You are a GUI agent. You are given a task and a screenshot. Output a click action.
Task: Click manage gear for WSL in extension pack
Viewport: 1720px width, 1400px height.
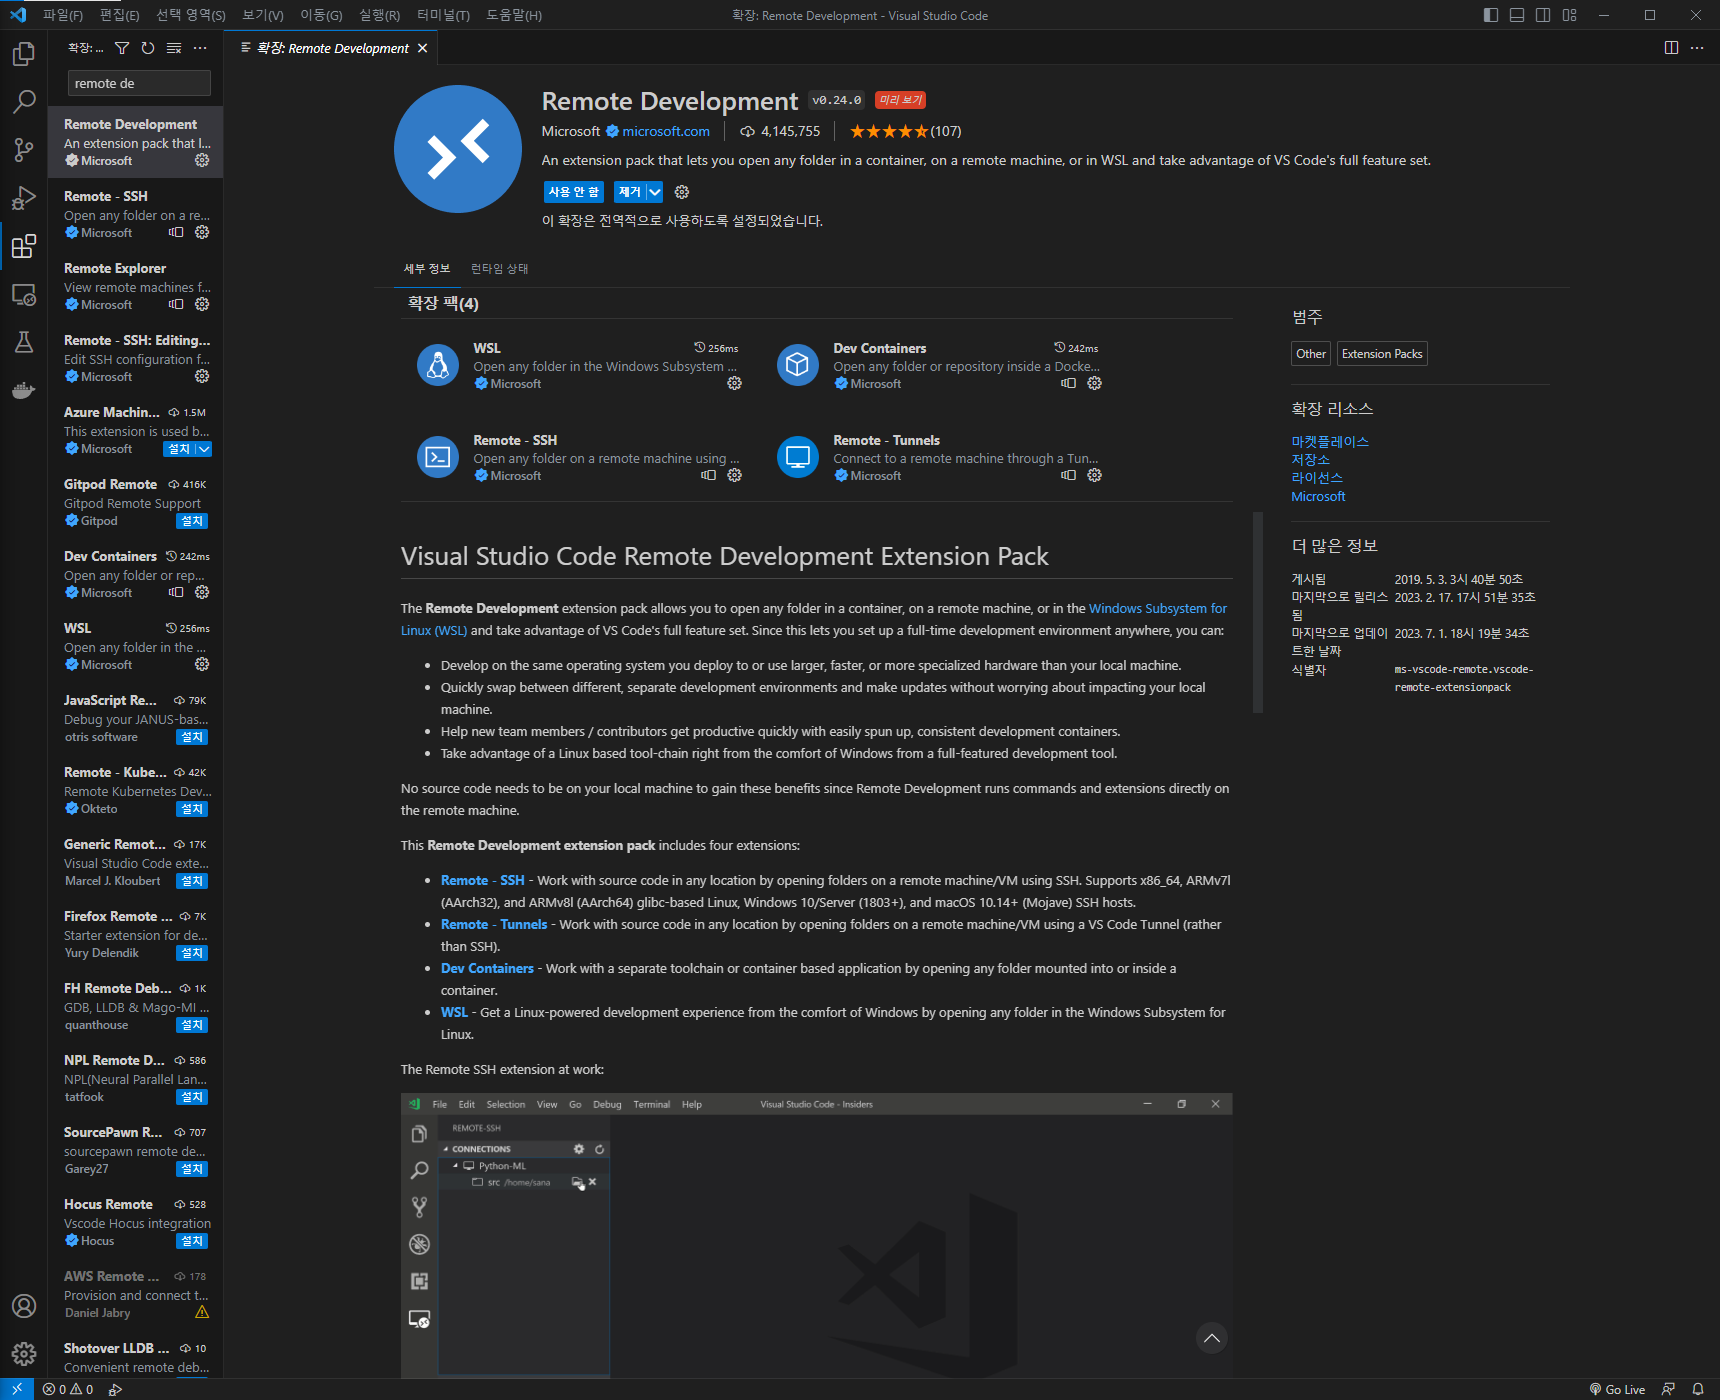click(x=734, y=383)
